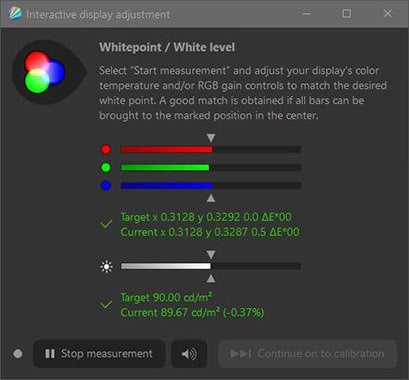Click the Current 89.67 cd/m² text

tap(192, 313)
